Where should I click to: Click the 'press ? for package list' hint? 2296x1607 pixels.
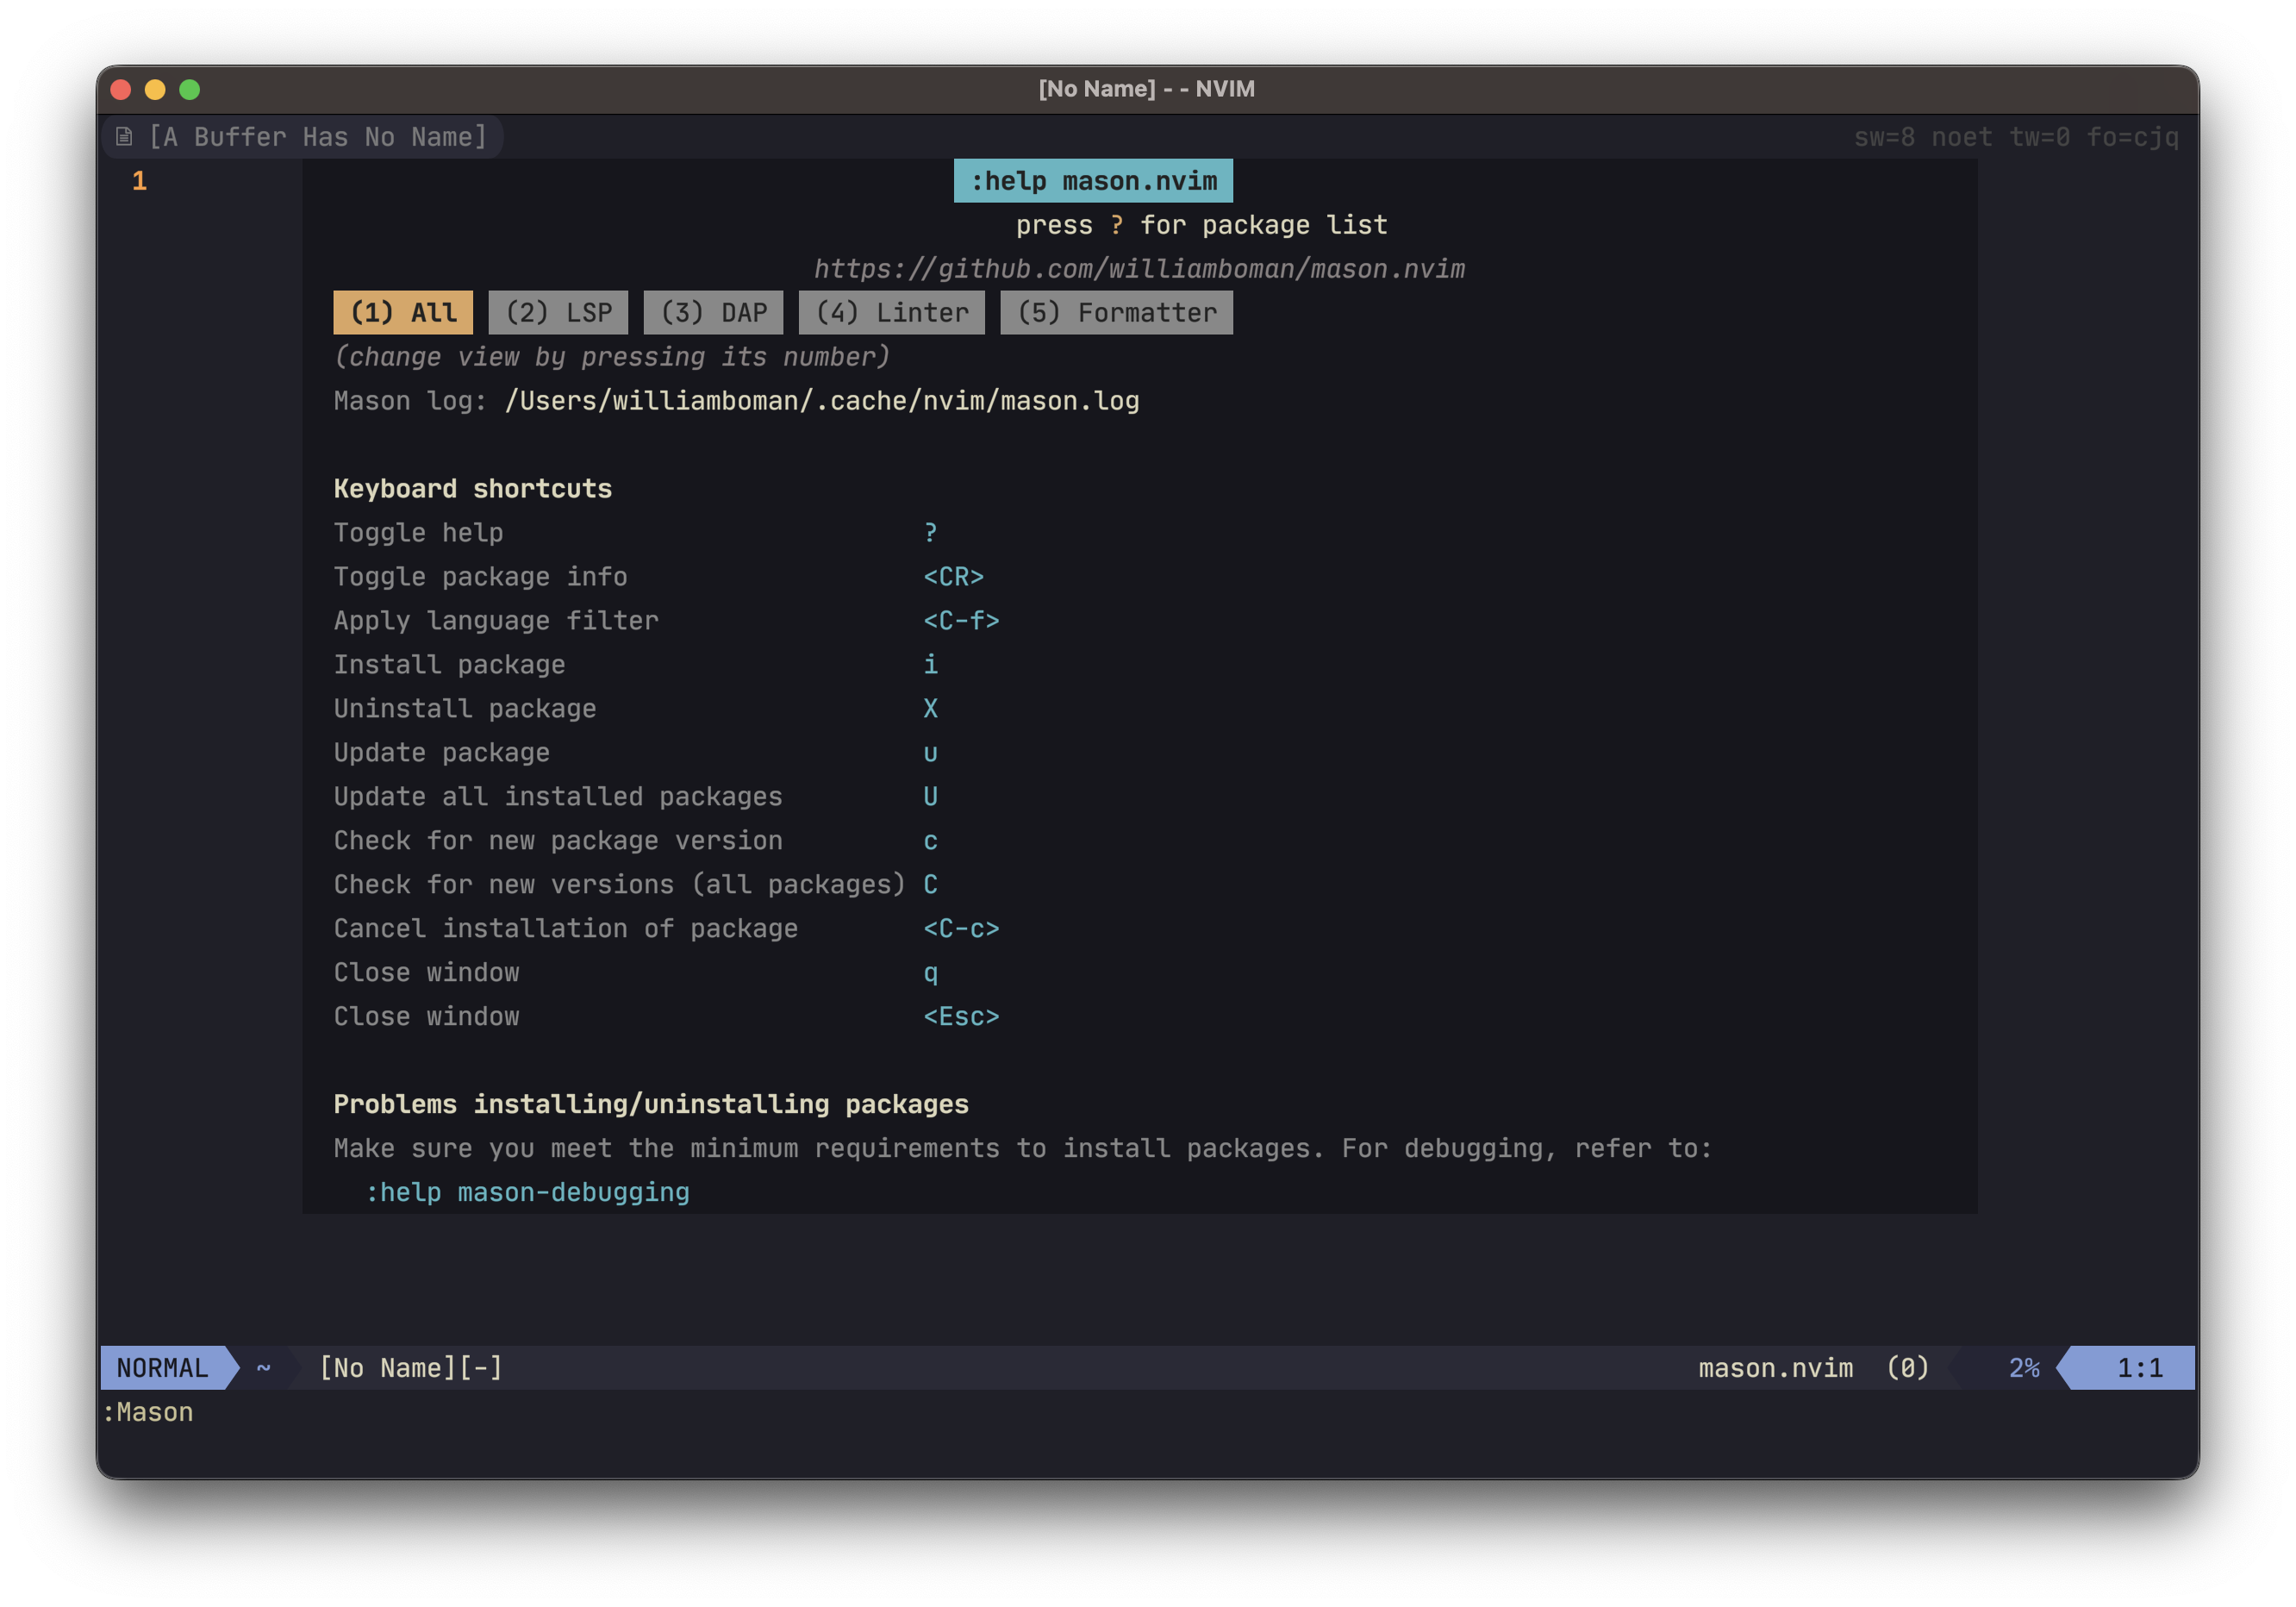coord(1202,225)
